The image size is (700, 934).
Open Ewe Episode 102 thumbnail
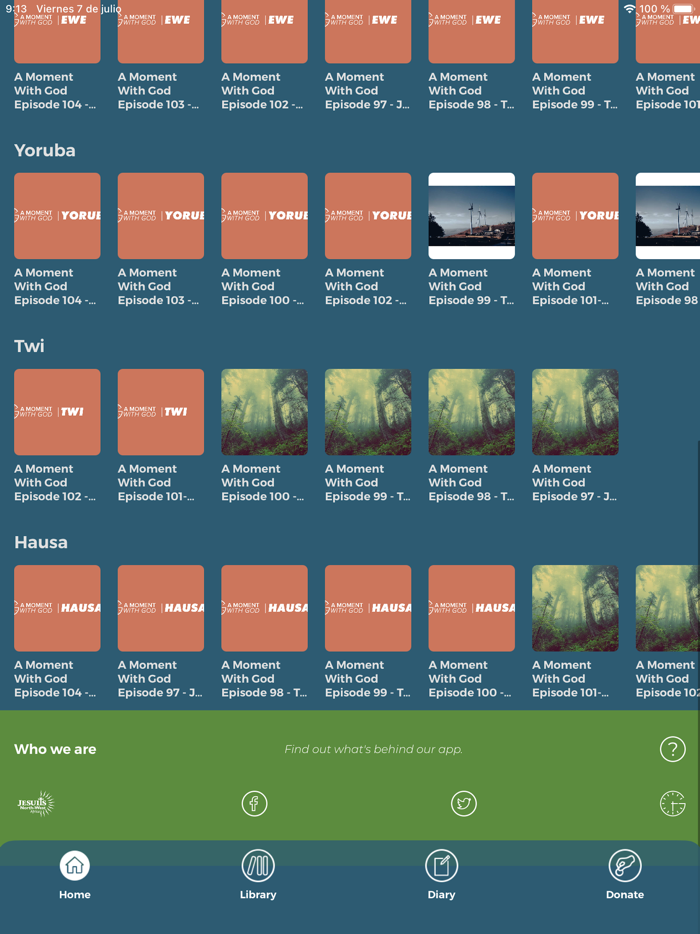(265, 32)
